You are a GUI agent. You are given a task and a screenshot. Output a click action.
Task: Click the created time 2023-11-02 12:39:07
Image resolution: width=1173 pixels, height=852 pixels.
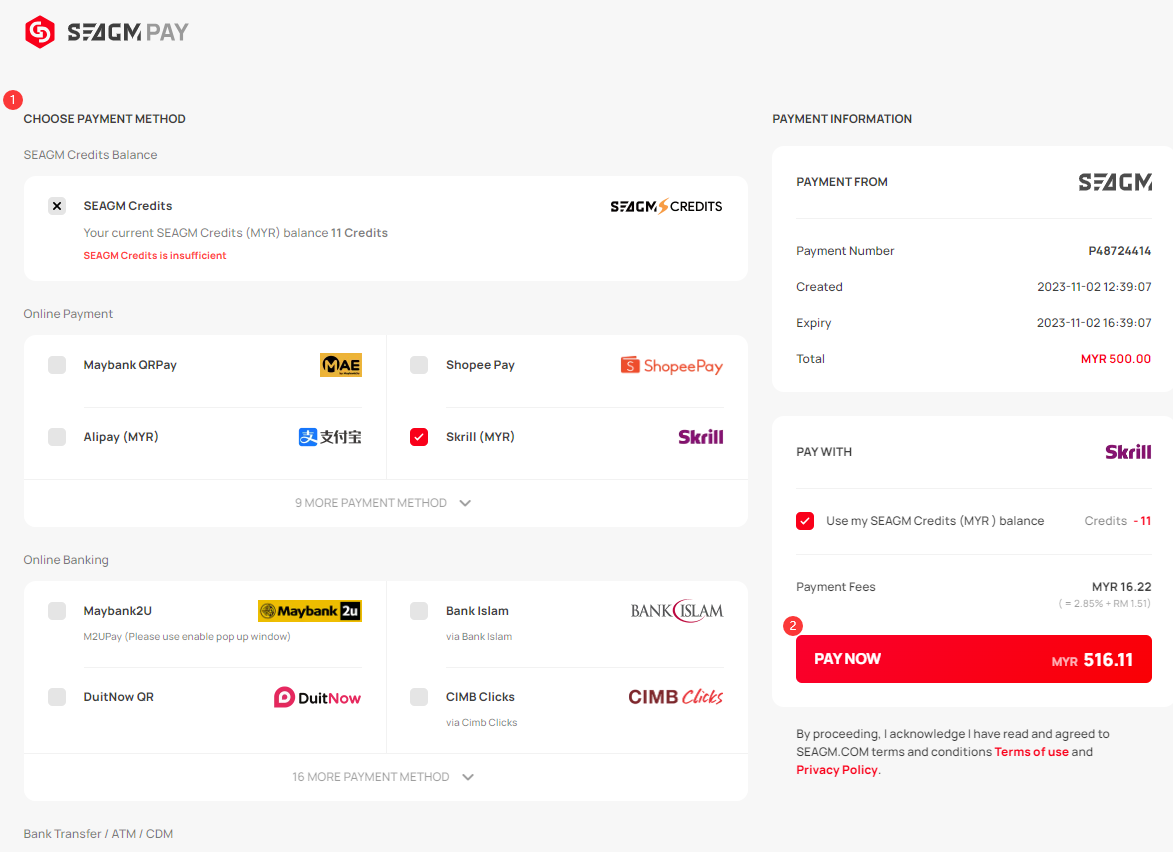click(1094, 287)
